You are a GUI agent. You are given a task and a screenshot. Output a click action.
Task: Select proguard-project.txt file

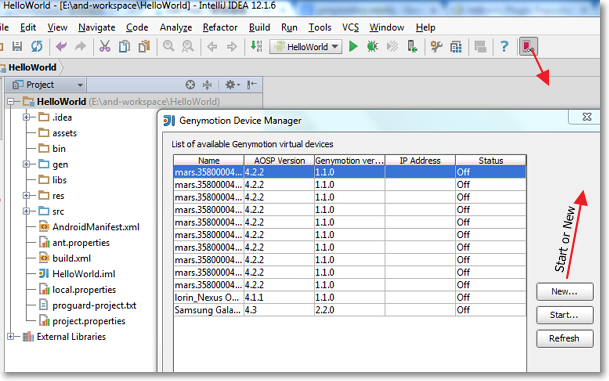tap(94, 305)
